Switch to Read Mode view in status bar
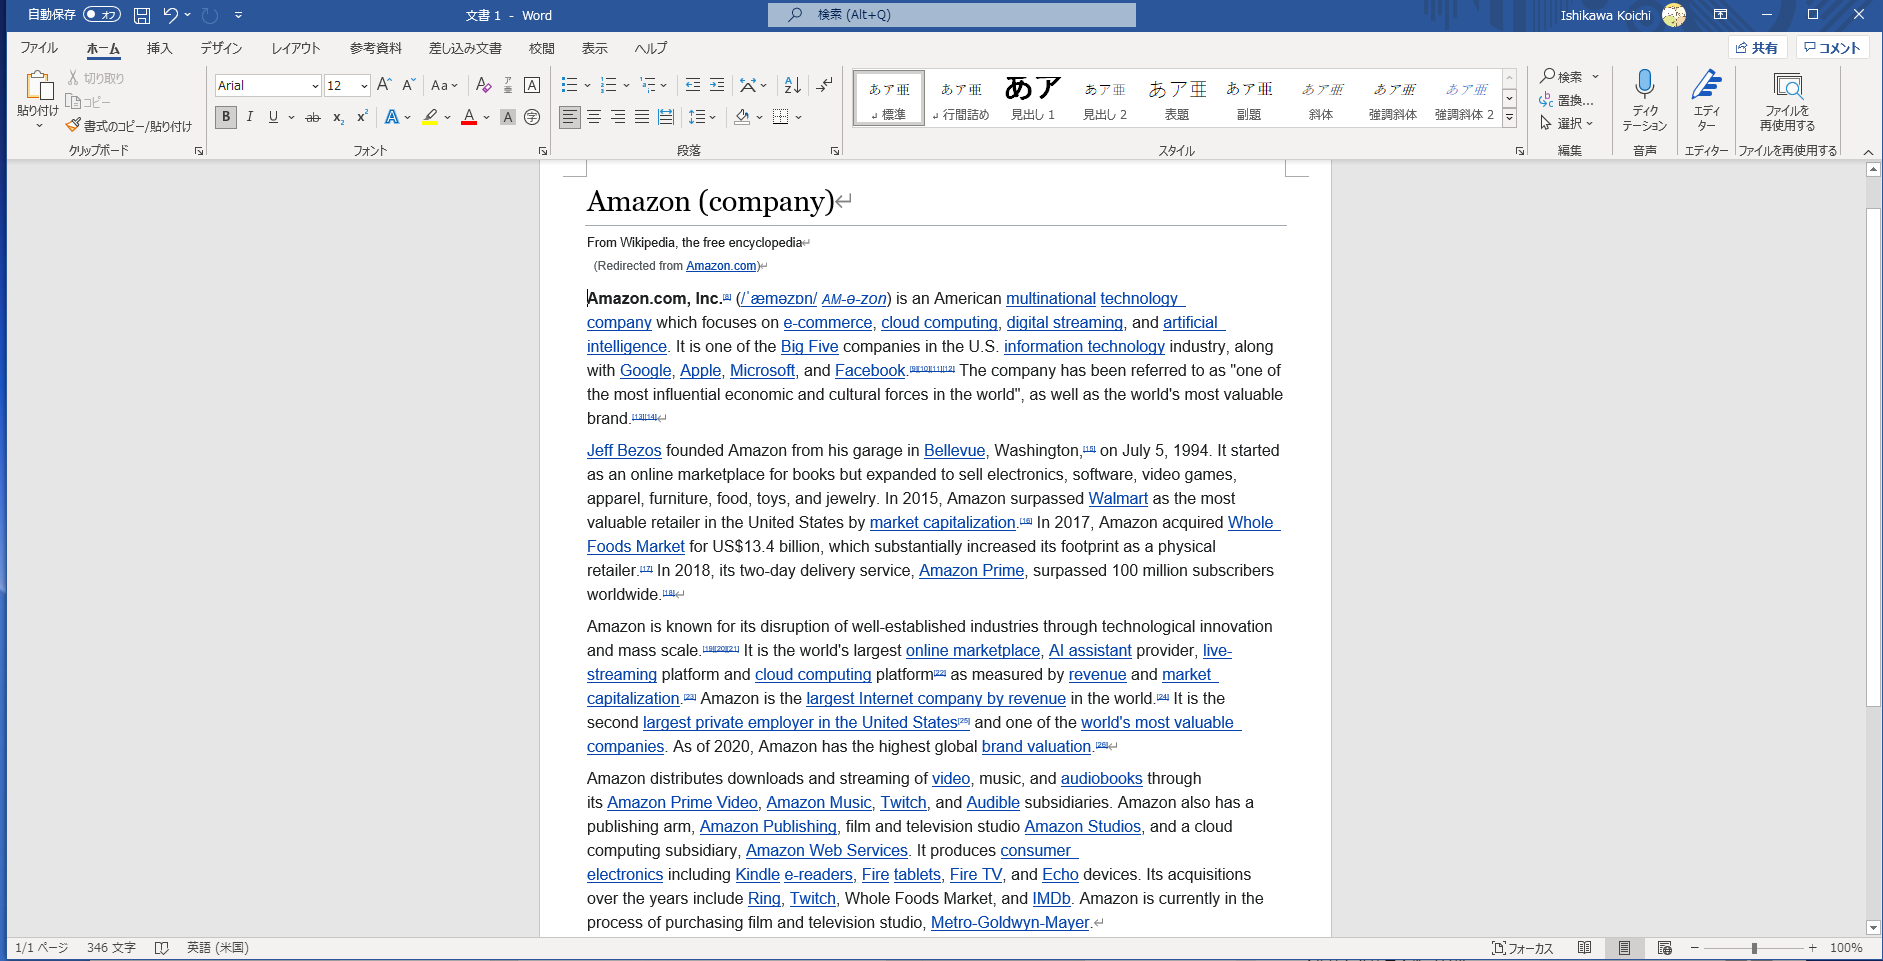 pyautogui.click(x=1585, y=948)
